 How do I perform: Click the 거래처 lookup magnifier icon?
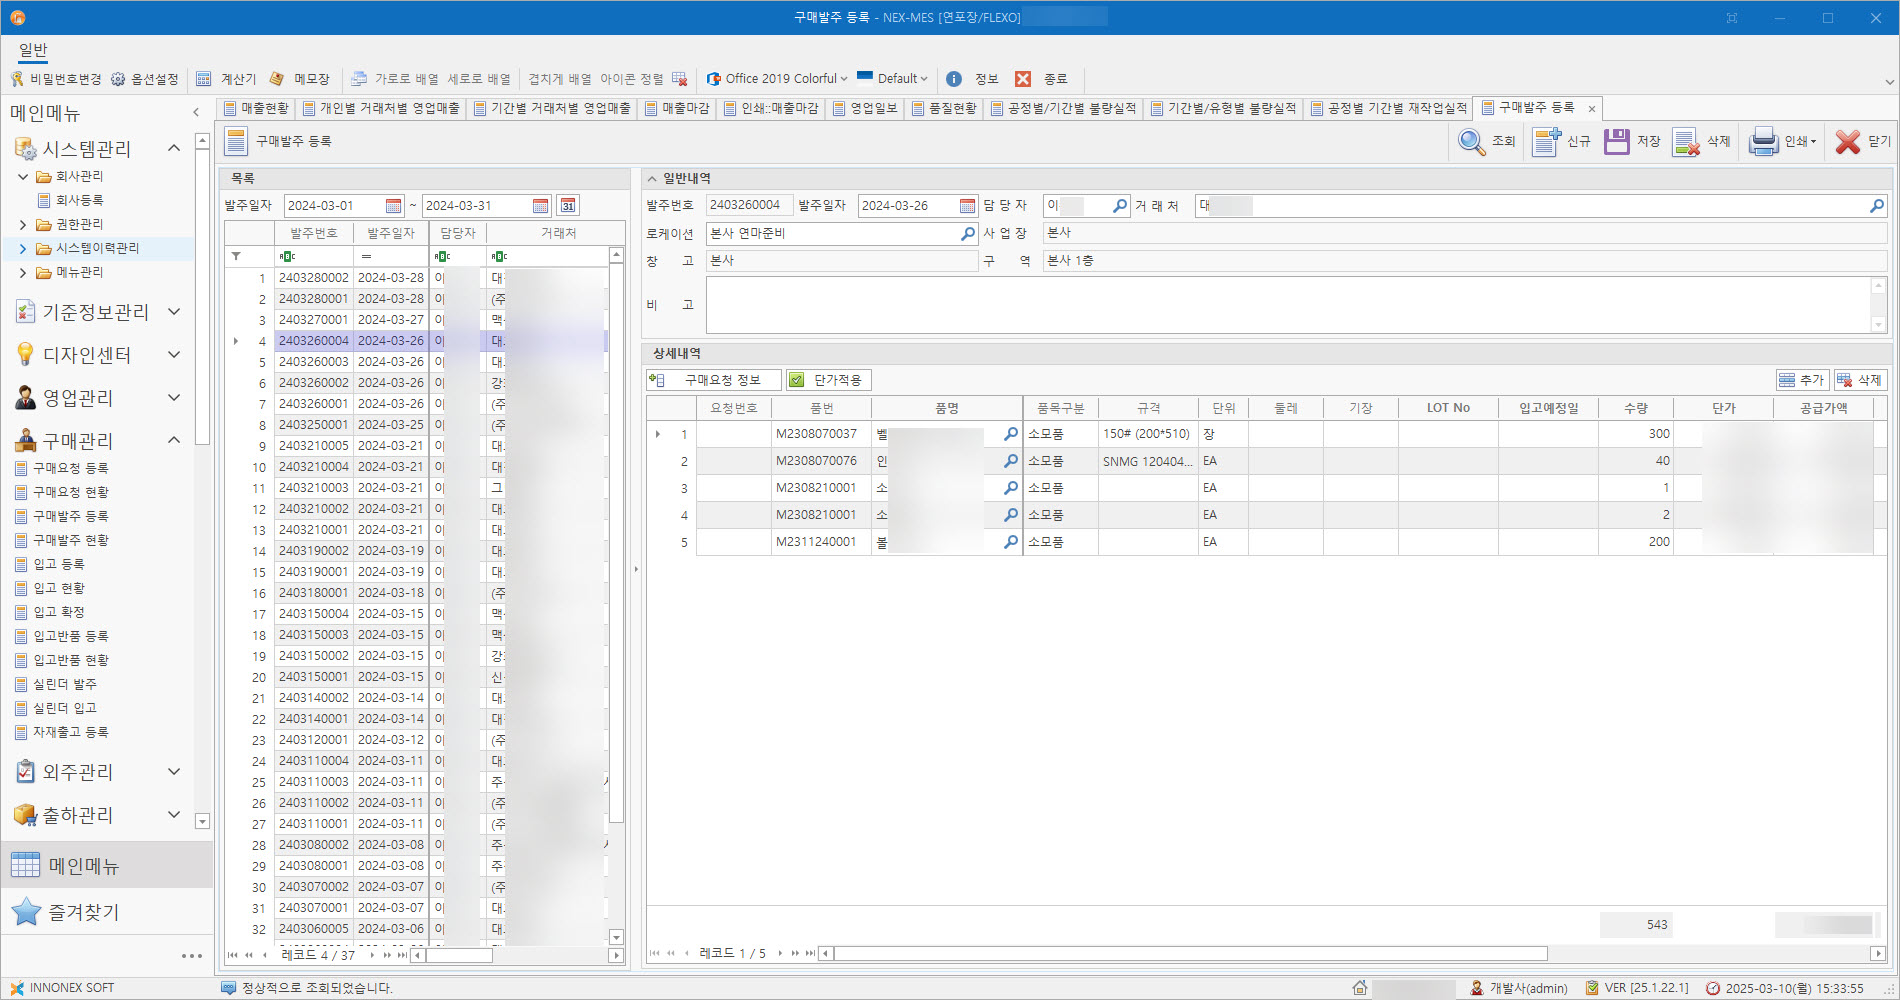coord(1876,206)
